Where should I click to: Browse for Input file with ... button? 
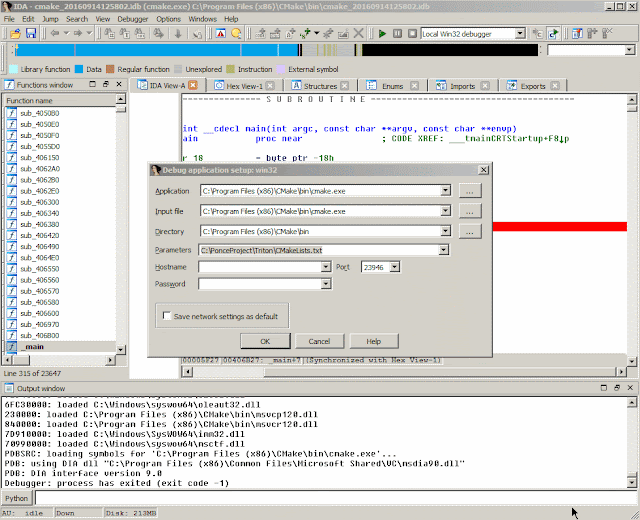[x=470, y=211]
